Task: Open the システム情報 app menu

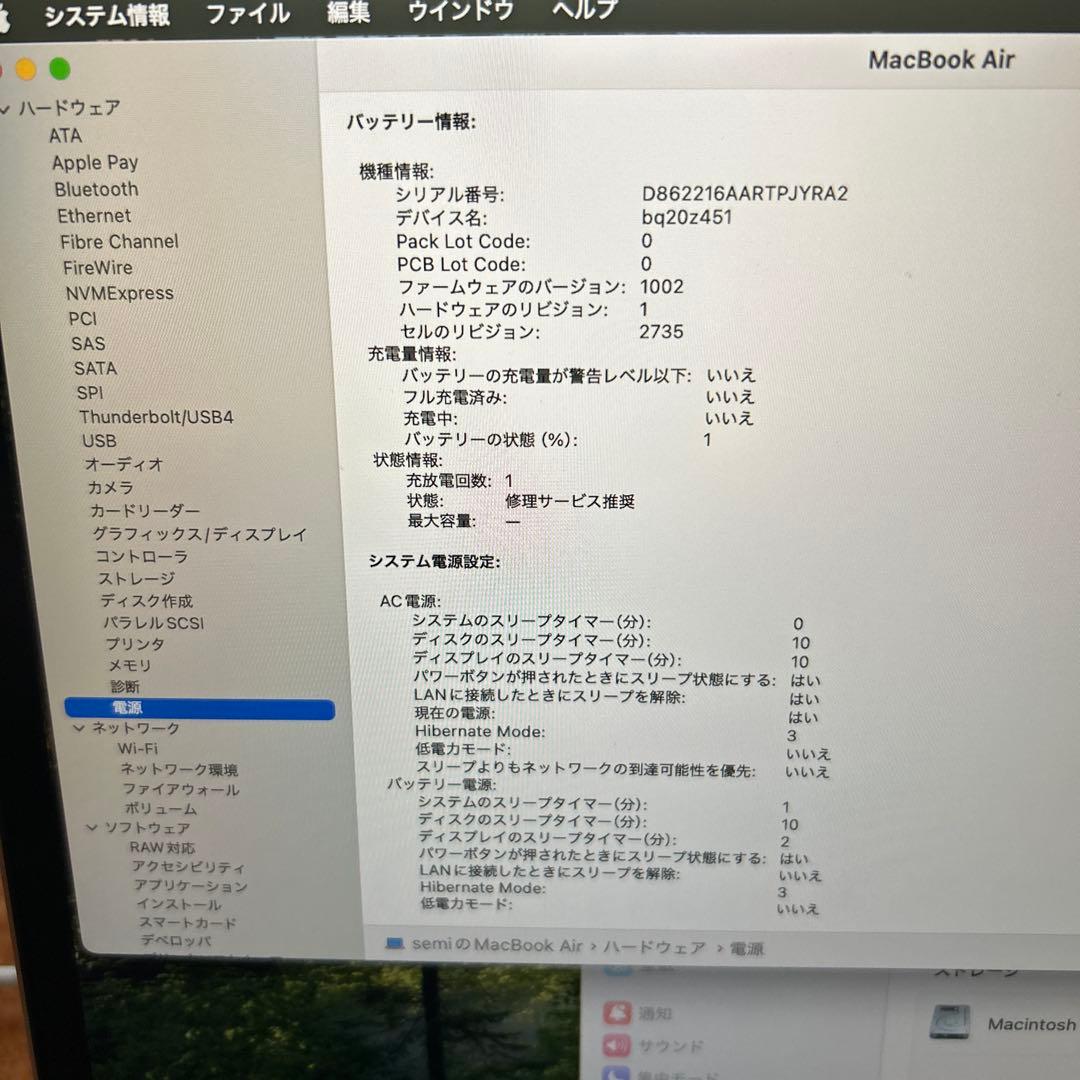Action: pos(107,14)
